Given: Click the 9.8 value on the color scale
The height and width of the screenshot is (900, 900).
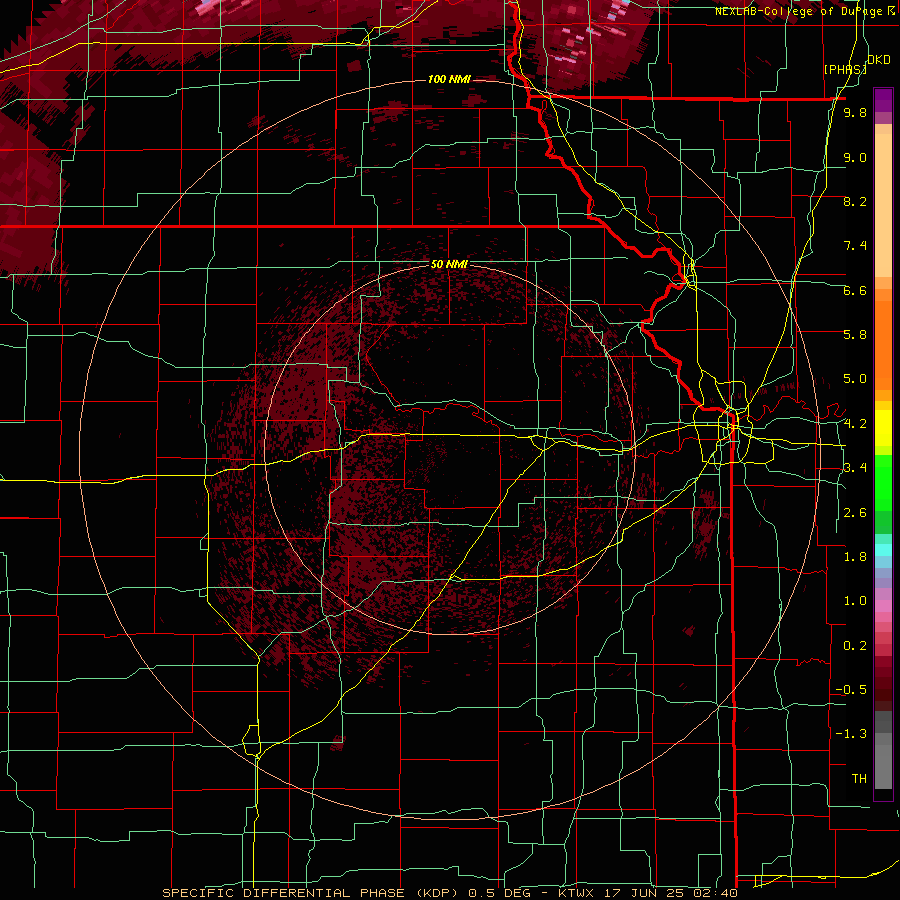Looking at the screenshot, I should [855, 112].
